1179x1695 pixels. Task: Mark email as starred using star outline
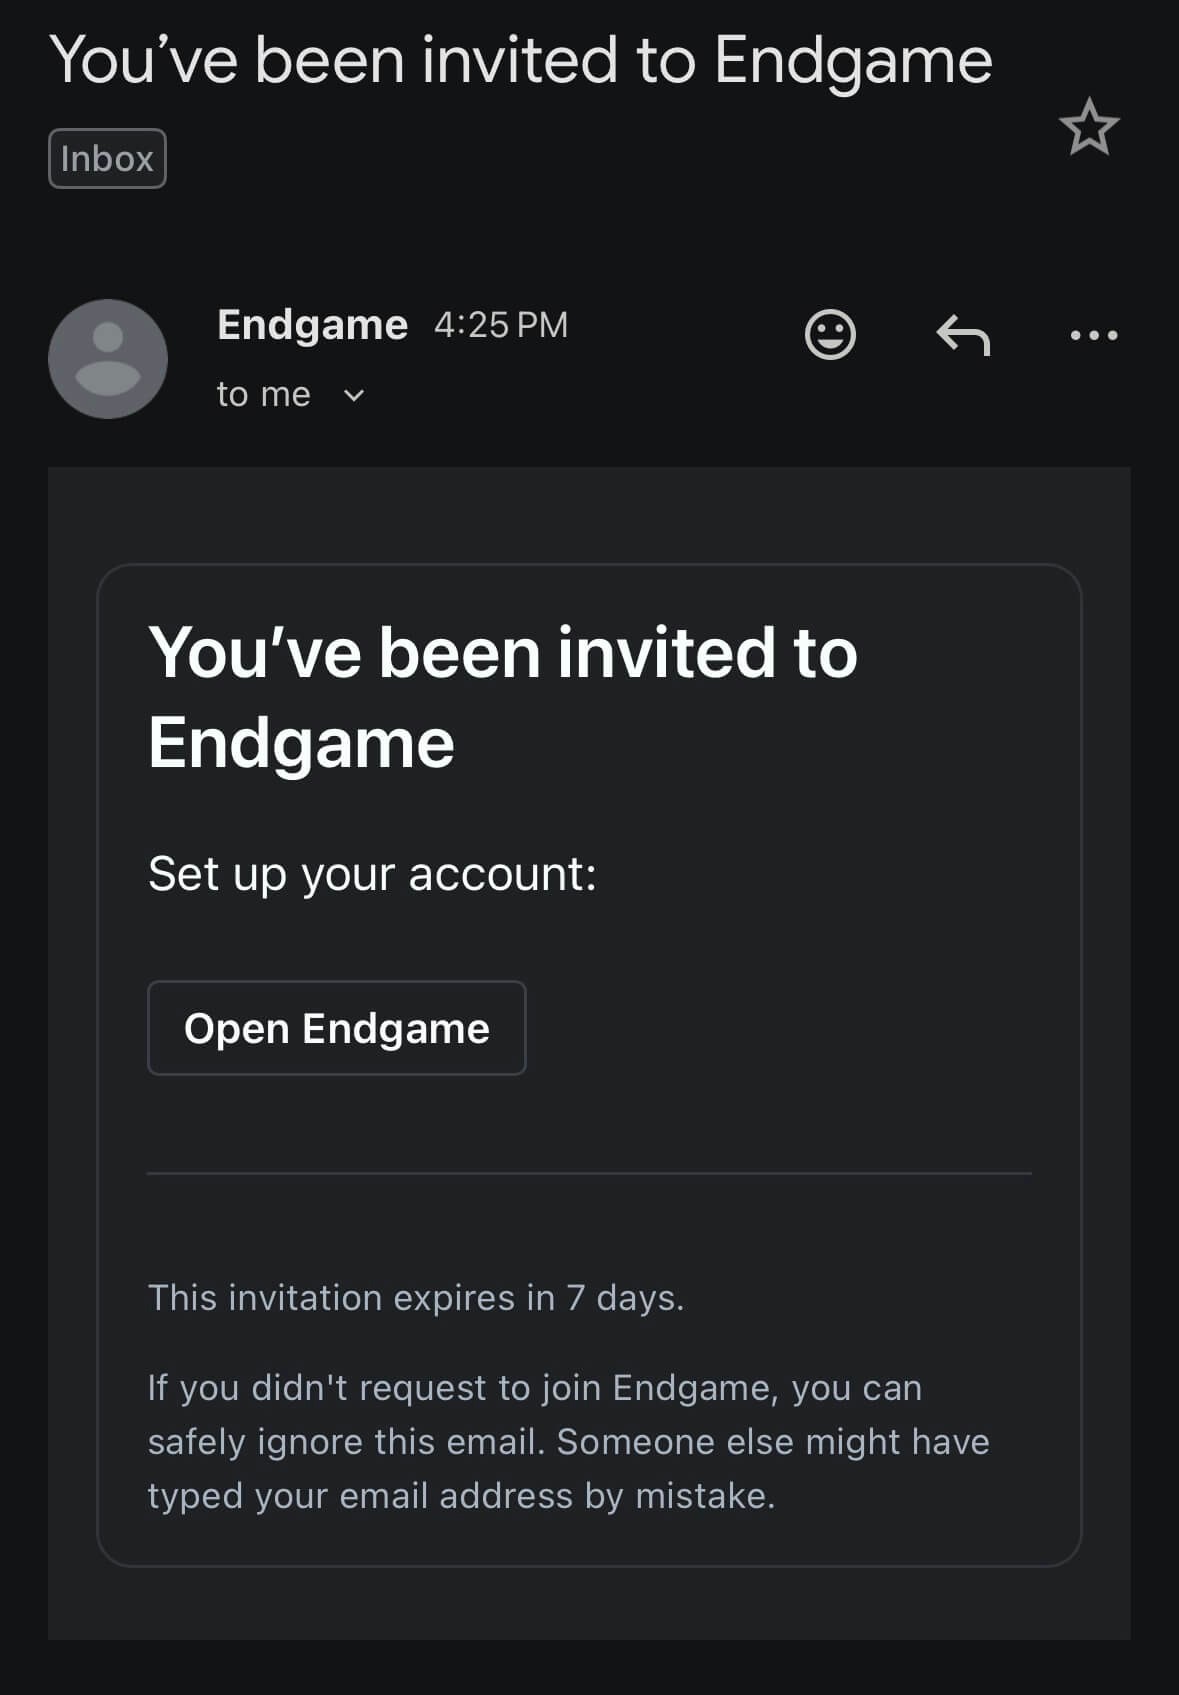click(1089, 128)
